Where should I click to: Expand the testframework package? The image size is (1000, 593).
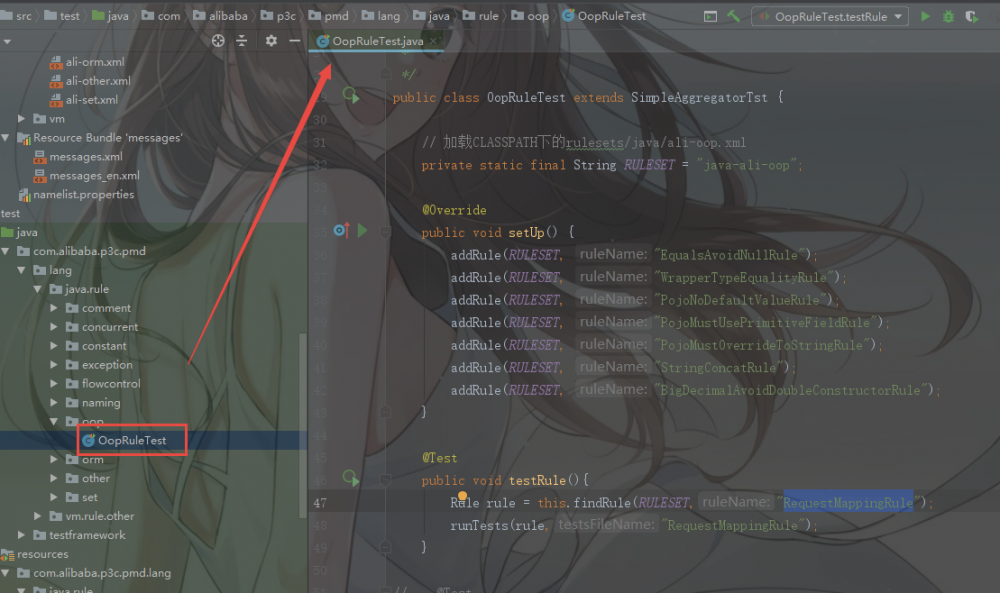point(22,535)
